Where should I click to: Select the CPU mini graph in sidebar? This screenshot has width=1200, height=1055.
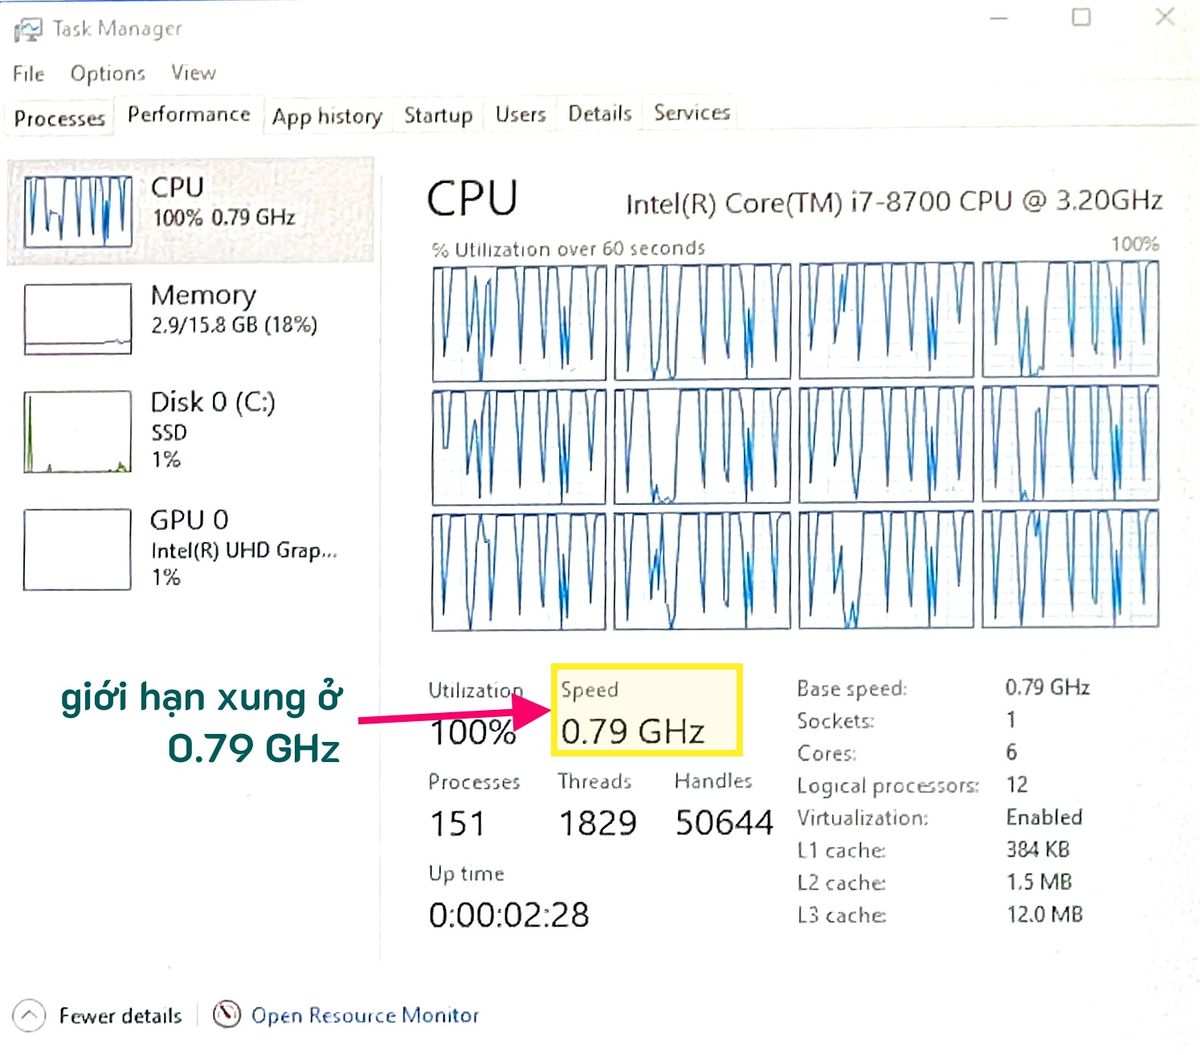78,211
